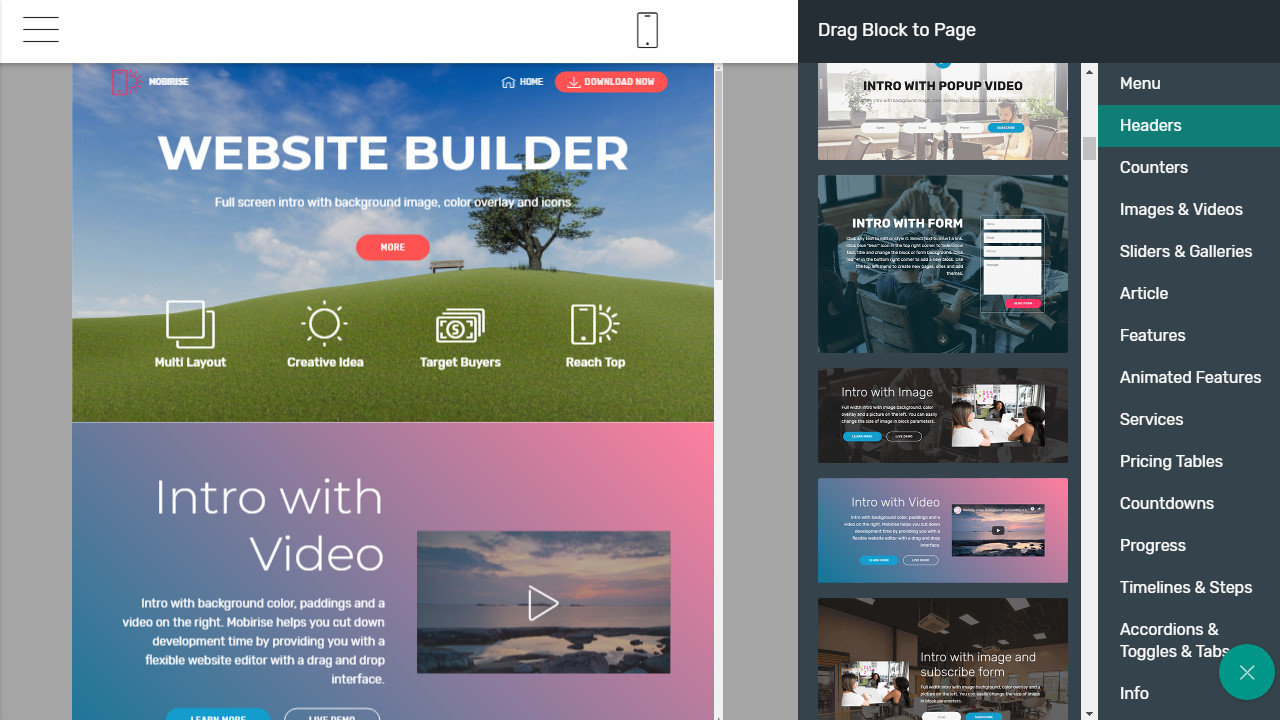Click the DOWNLOAD NOW button
The width and height of the screenshot is (1280, 720).
coord(611,82)
